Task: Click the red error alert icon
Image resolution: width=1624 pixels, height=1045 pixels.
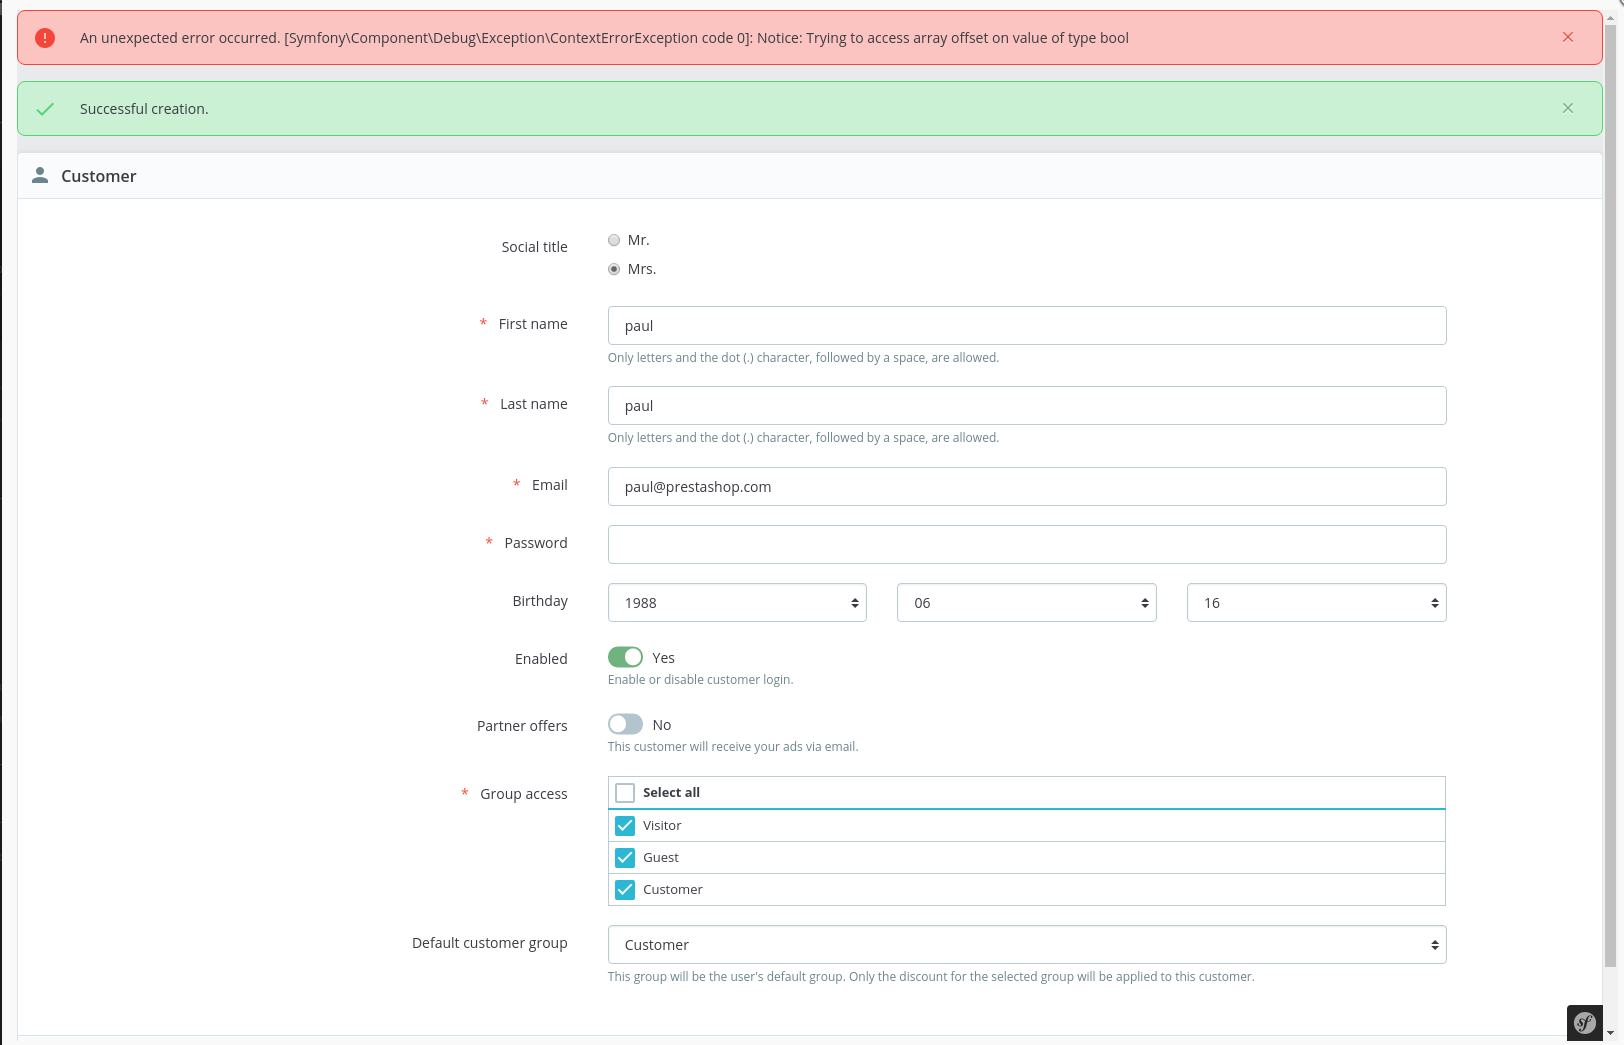Action: pos(44,37)
